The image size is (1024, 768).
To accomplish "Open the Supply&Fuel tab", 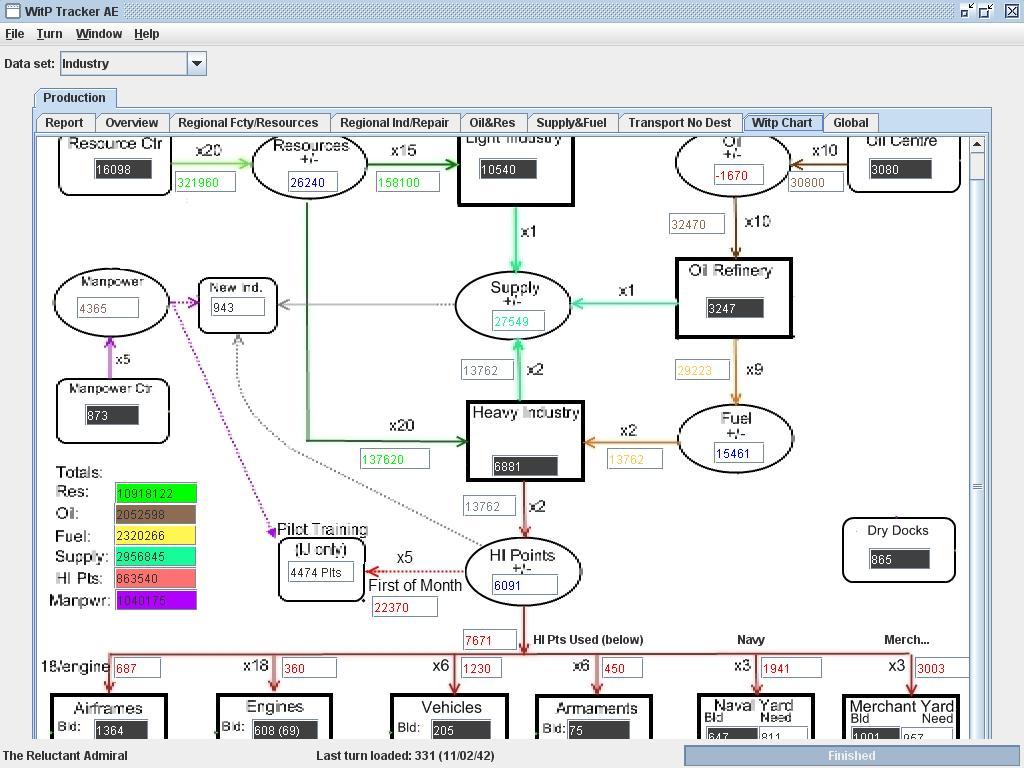I will (x=571, y=123).
